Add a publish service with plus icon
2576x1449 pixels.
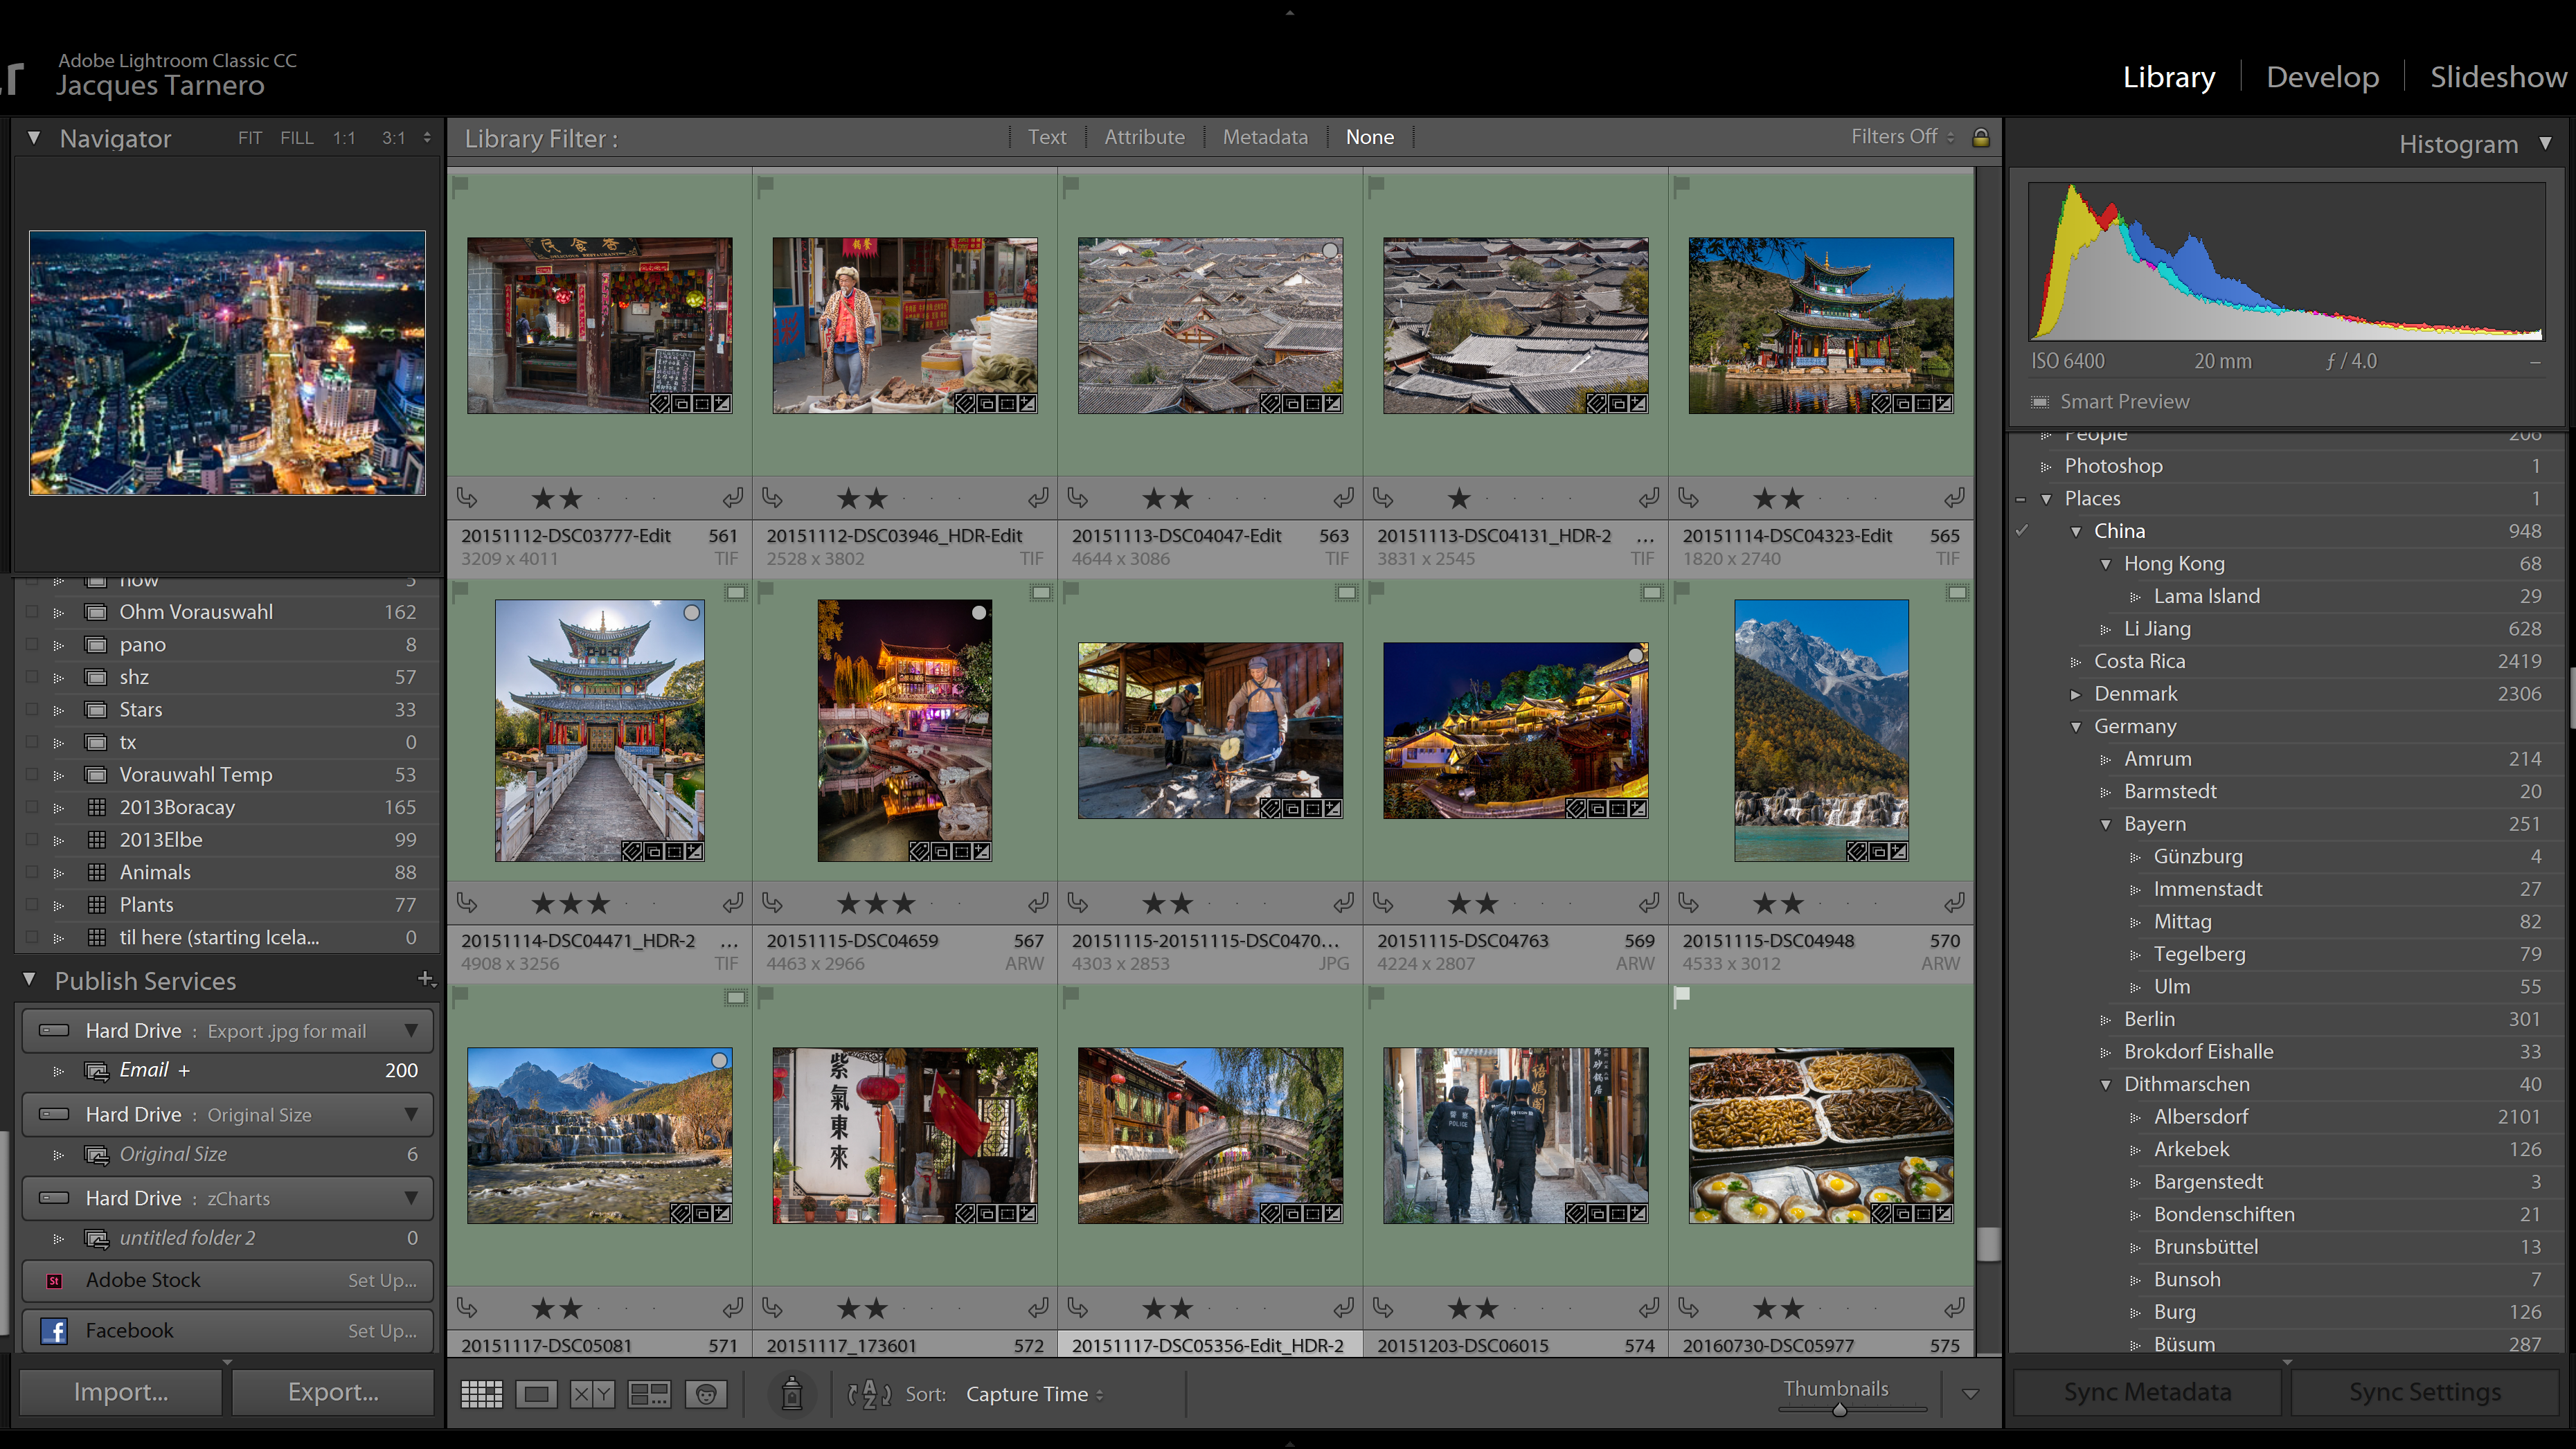(425, 979)
